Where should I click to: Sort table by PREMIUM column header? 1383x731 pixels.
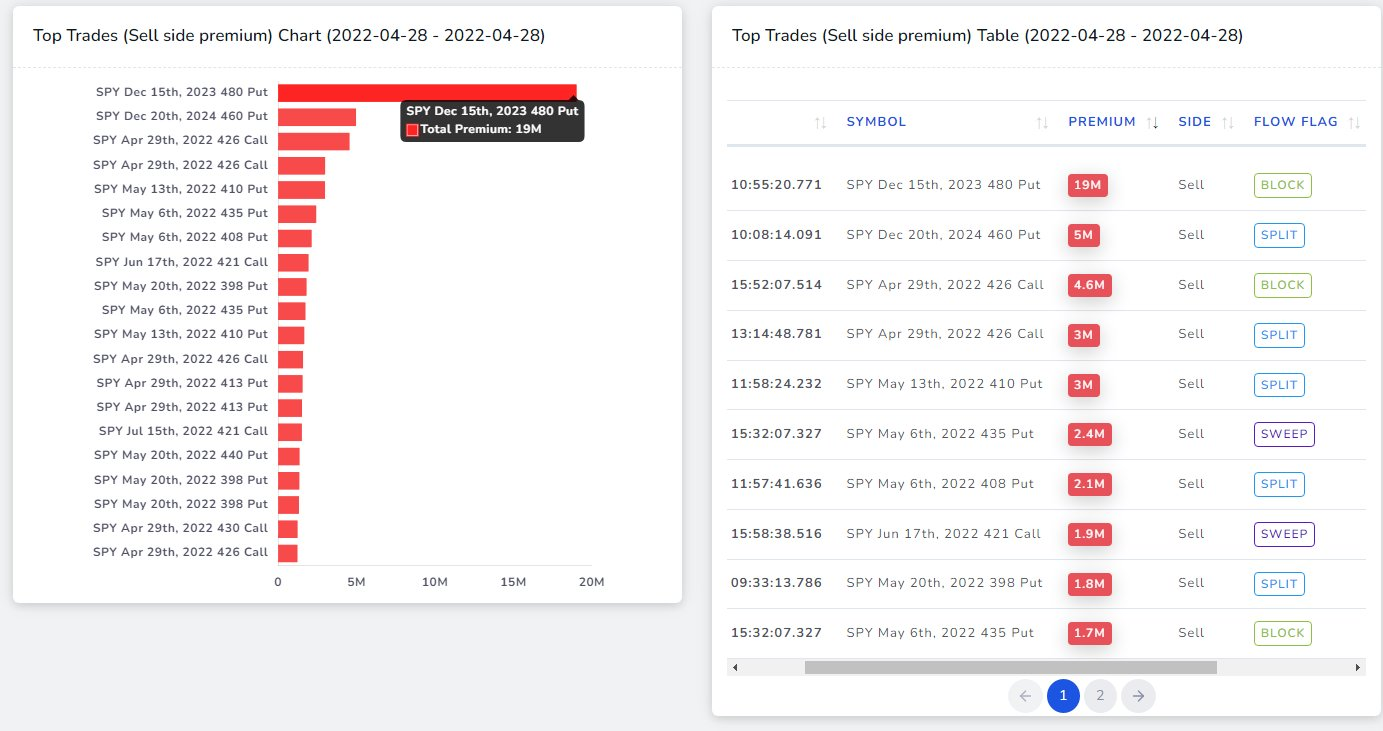coord(1102,122)
